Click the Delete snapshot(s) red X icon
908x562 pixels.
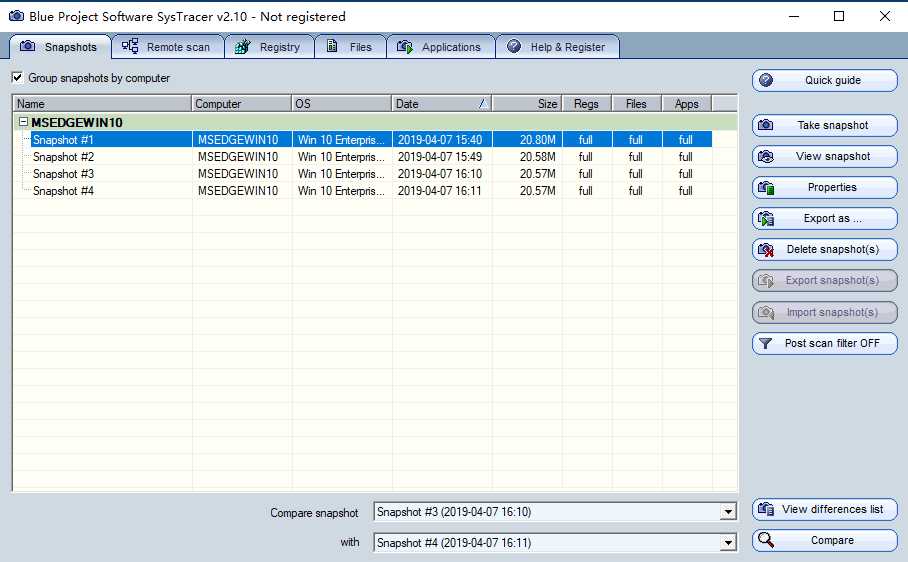tap(766, 250)
